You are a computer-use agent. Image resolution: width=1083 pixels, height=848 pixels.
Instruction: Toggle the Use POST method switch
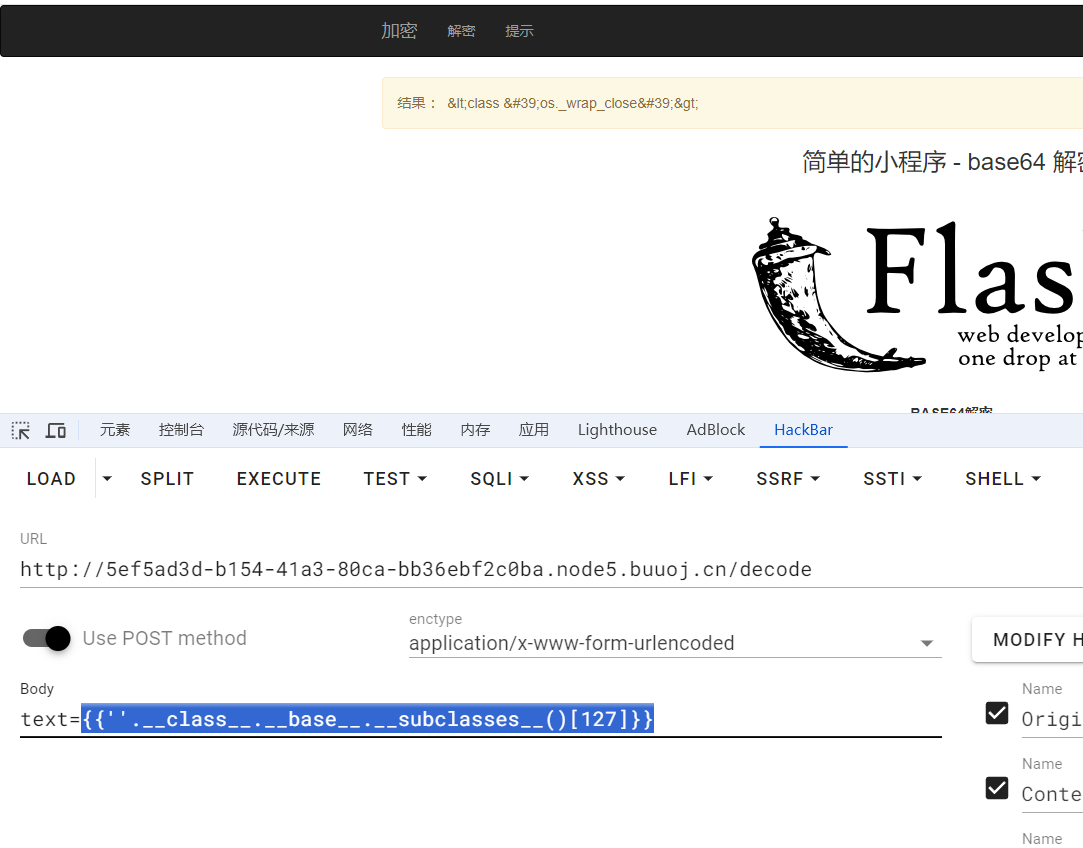pos(47,638)
